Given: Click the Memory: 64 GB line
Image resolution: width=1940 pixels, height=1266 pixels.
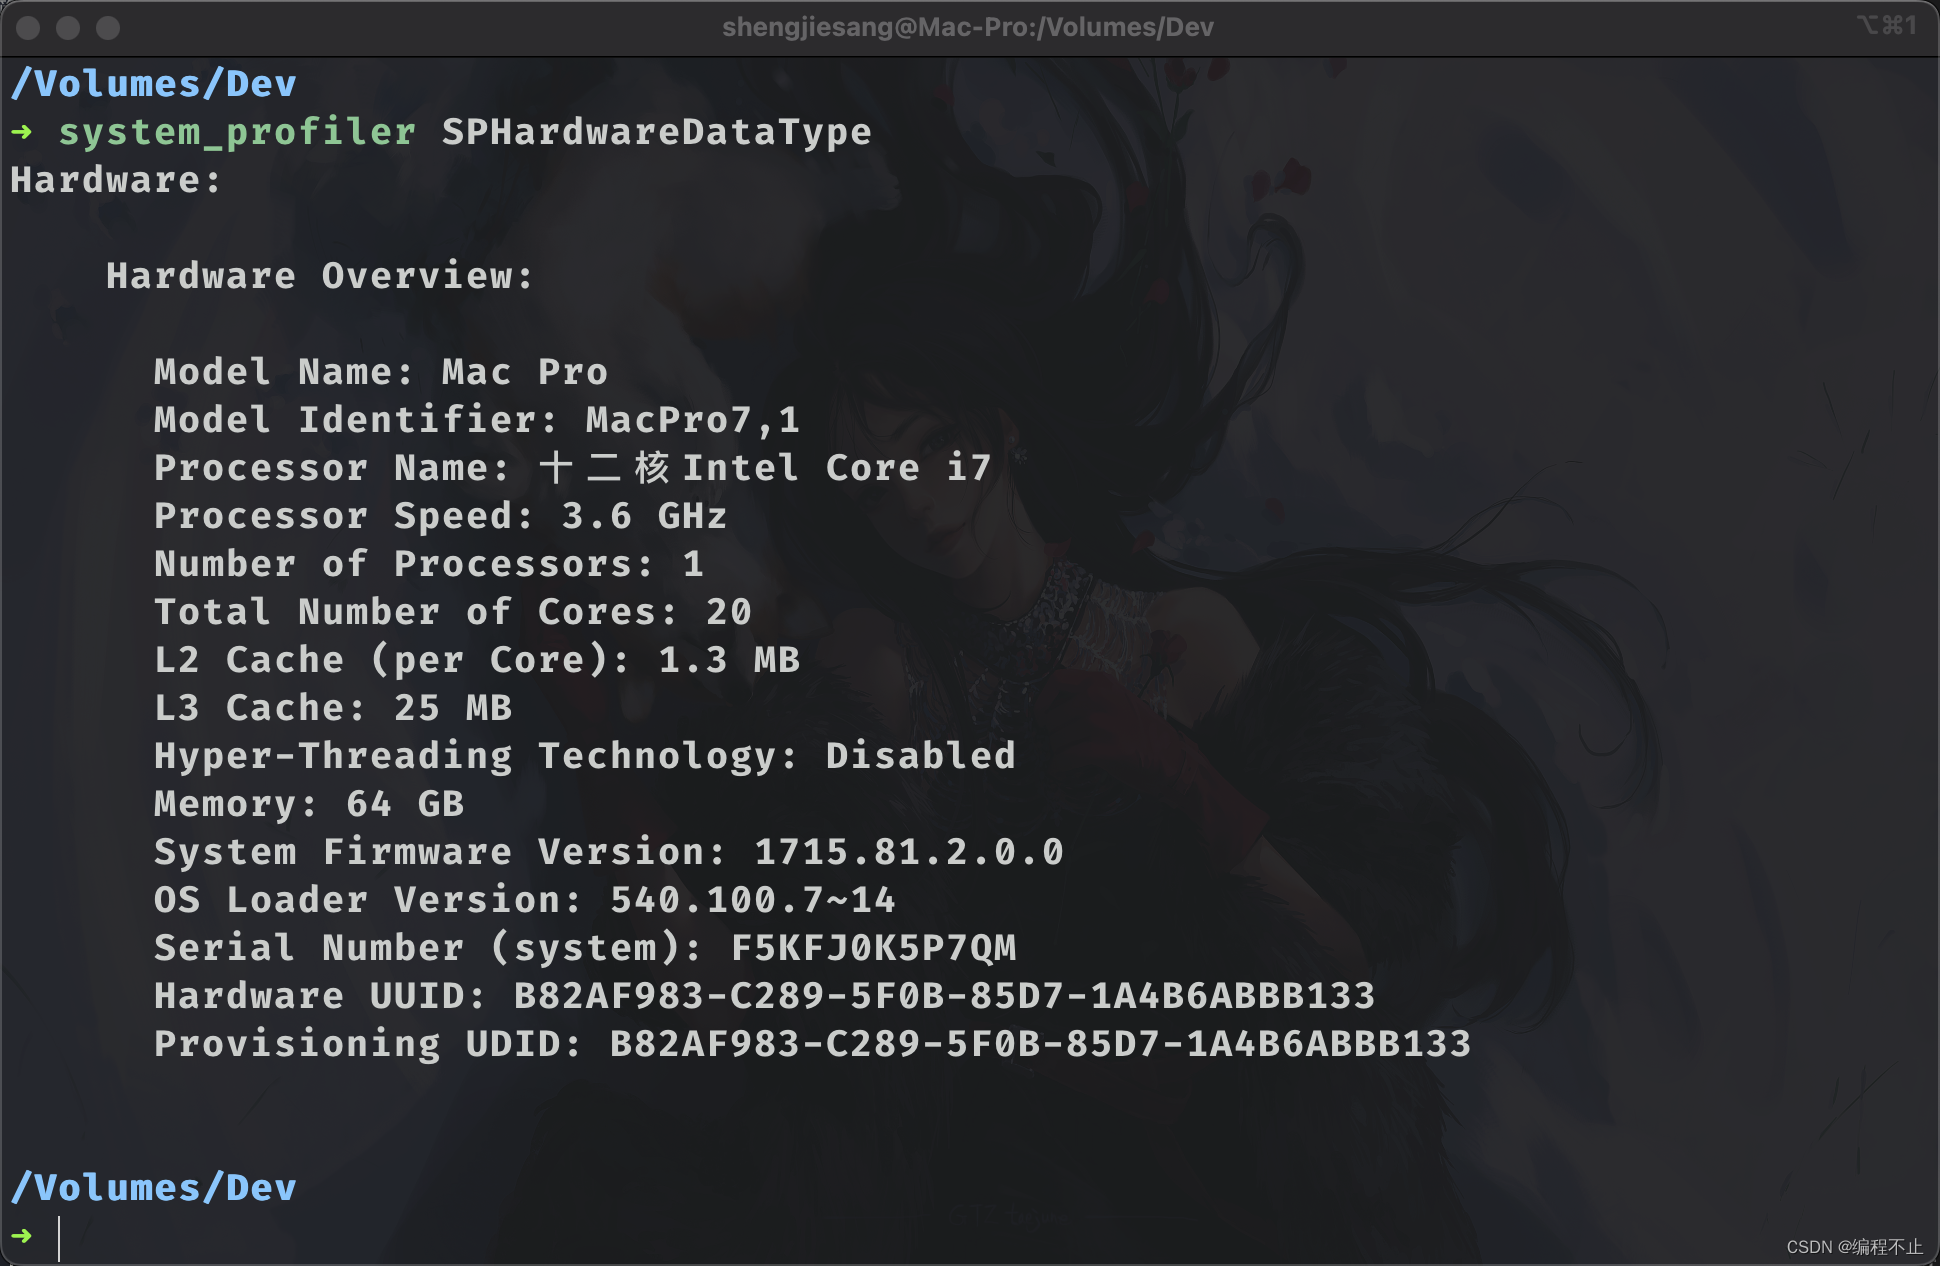Looking at the screenshot, I should [309, 804].
